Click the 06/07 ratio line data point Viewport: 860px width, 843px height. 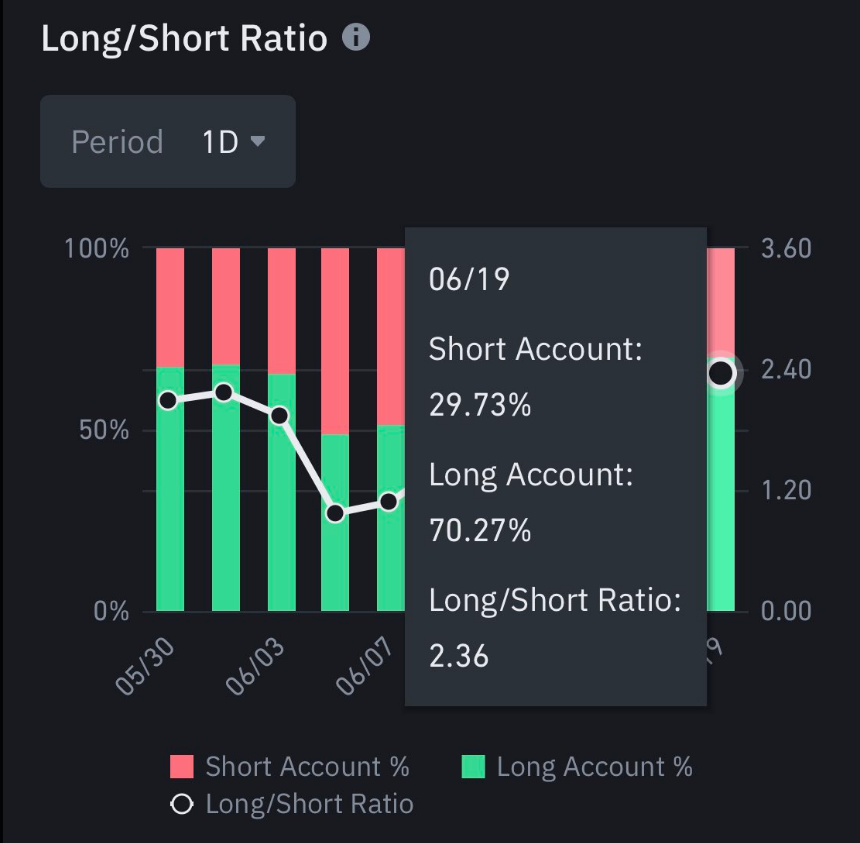click(389, 502)
